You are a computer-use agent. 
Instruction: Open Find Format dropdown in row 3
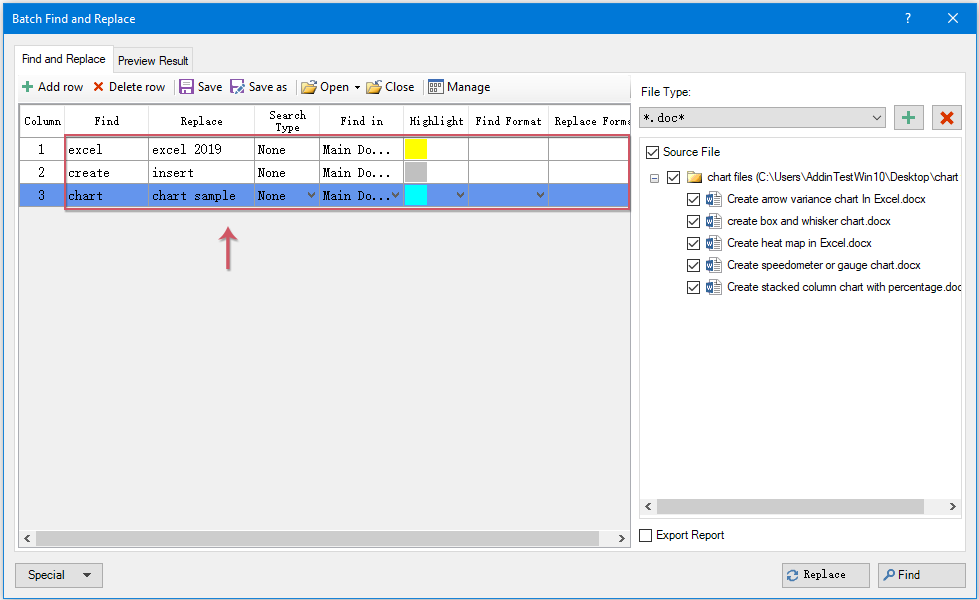click(x=540, y=195)
